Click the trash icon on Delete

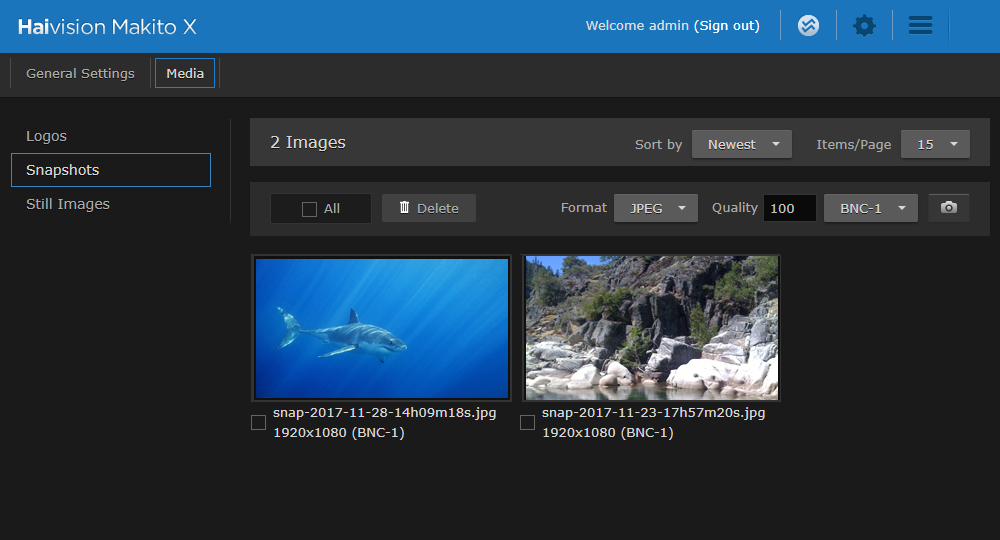pos(404,208)
